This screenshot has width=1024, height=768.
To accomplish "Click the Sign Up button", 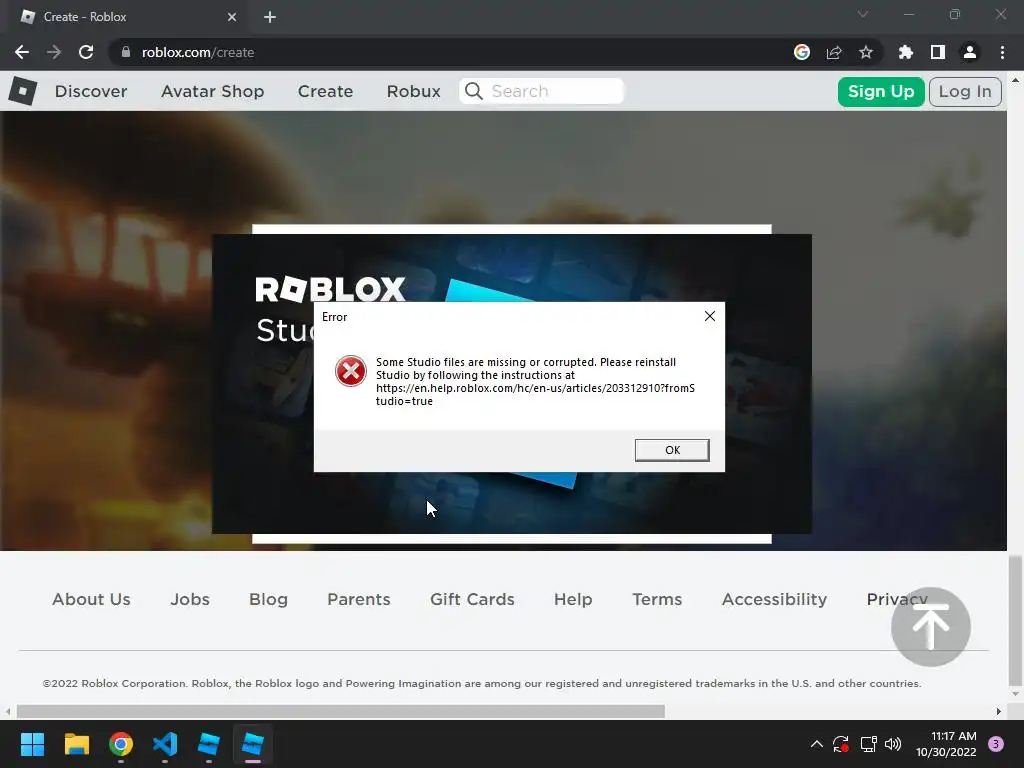I will [x=881, y=91].
